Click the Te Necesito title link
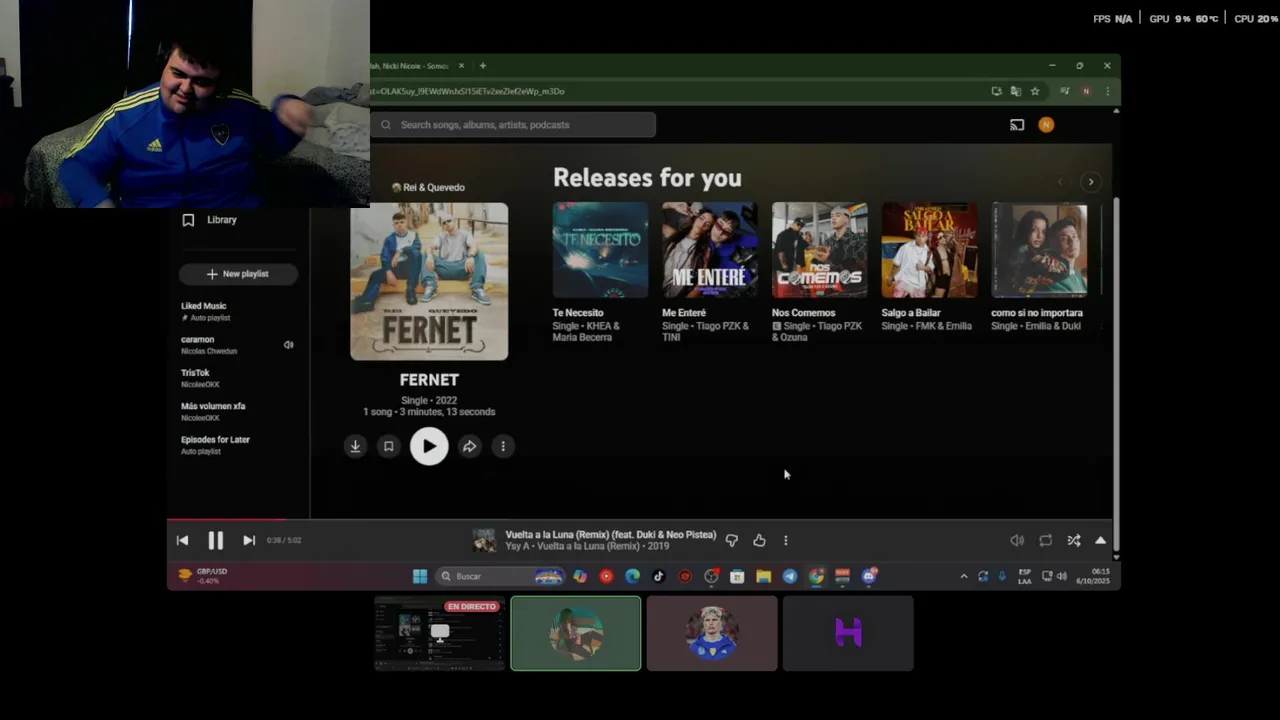Screen dimensions: 1280x720 578,313
